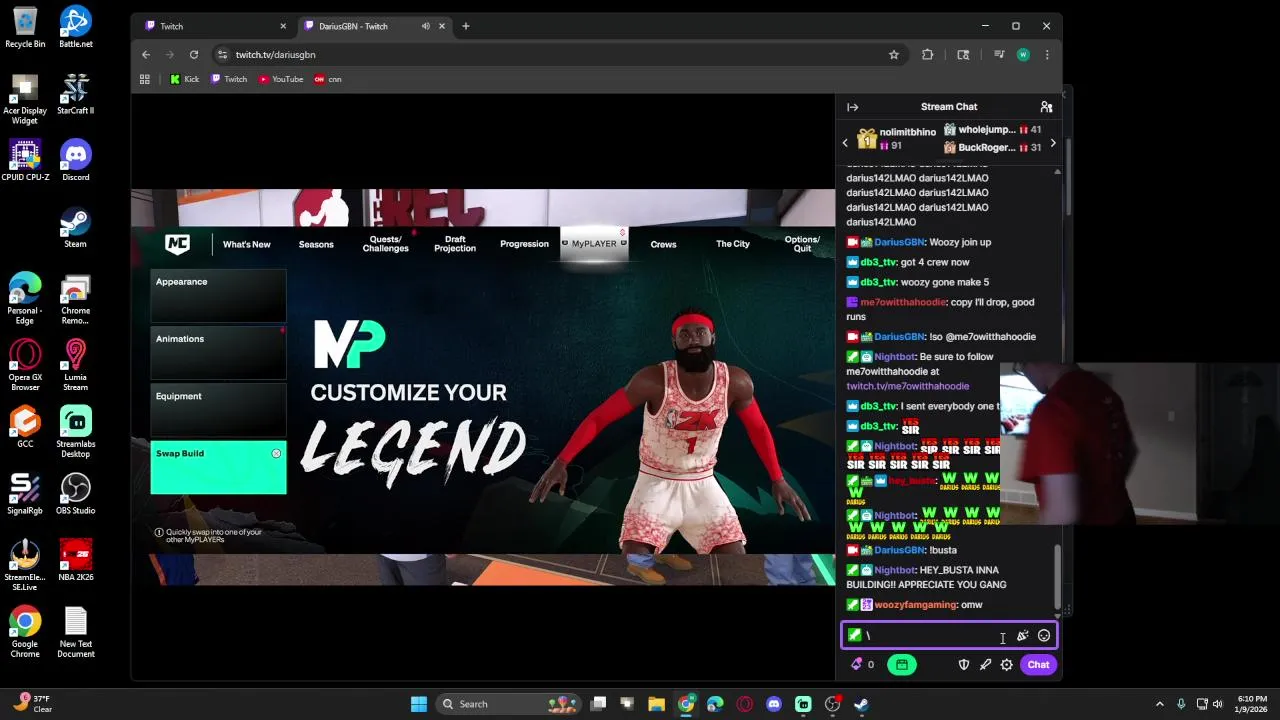The image size is (1280, 720).
Task: Open the Recycle Bin desktop icon
Action: (x=25, y=27)
